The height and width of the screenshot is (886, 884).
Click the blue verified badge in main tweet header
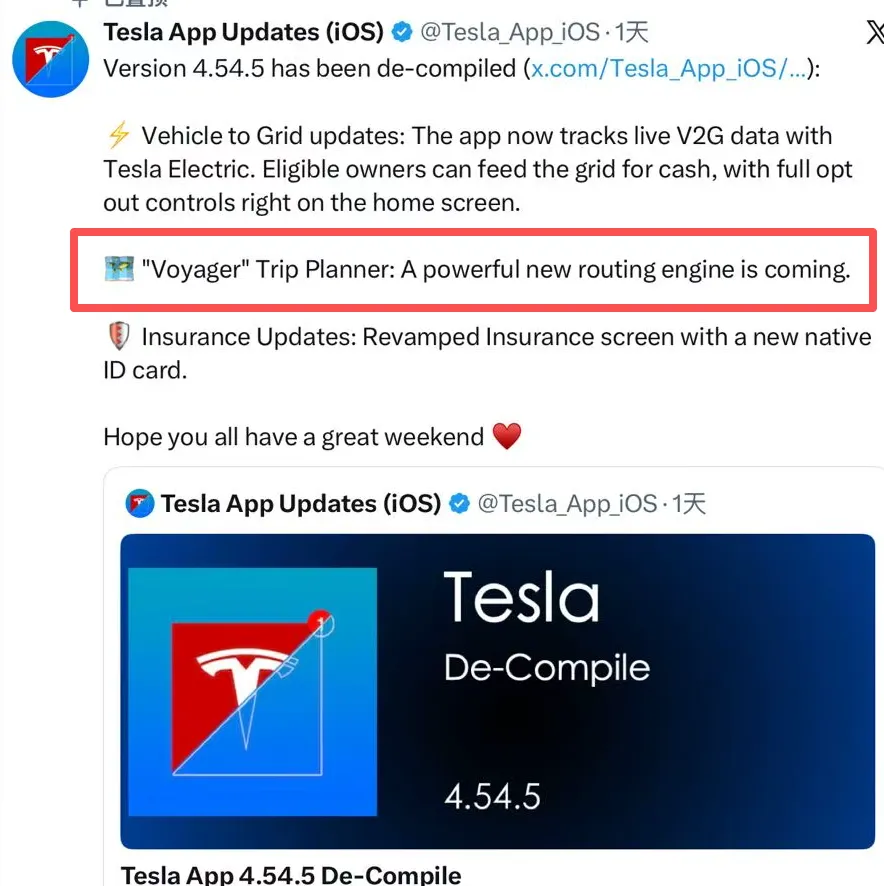[x=402, y=33]
